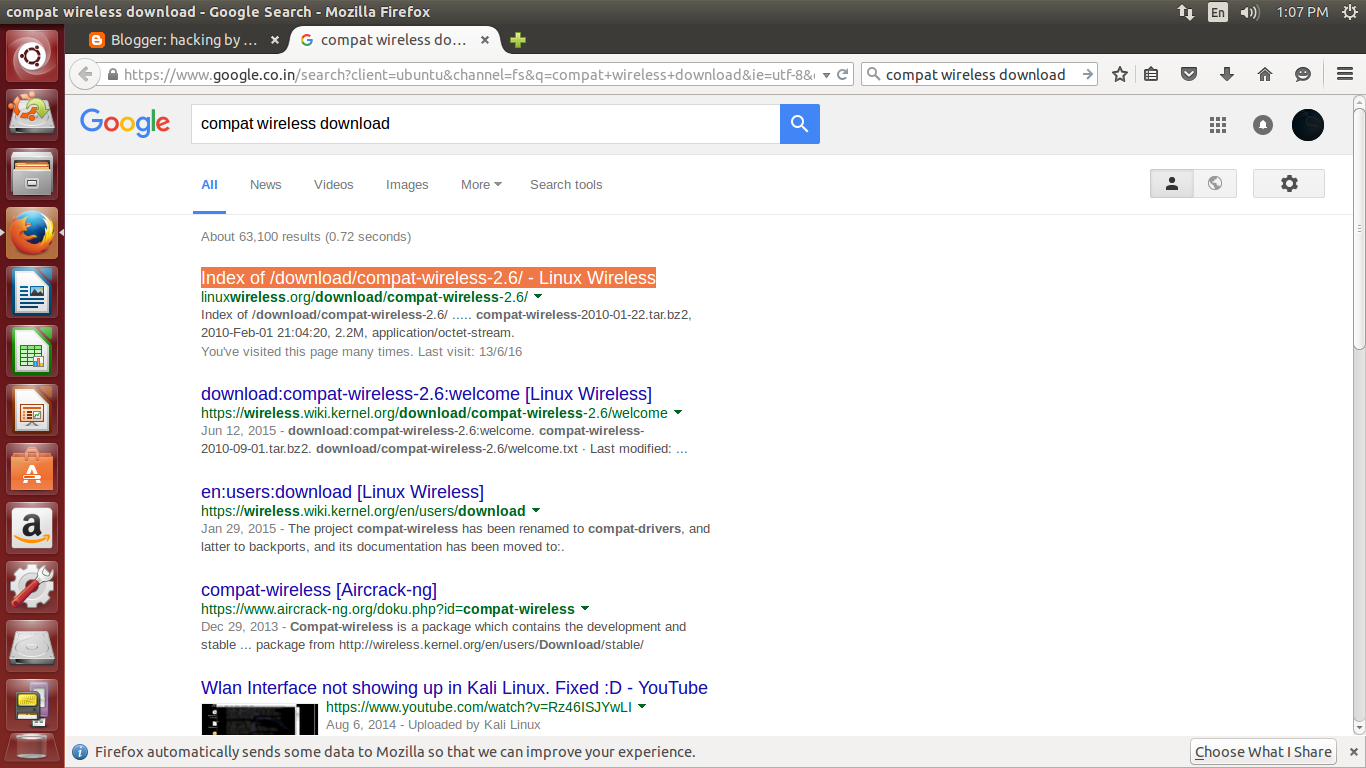
Task: Expand the More search categories dropdown
Action: 481,184
